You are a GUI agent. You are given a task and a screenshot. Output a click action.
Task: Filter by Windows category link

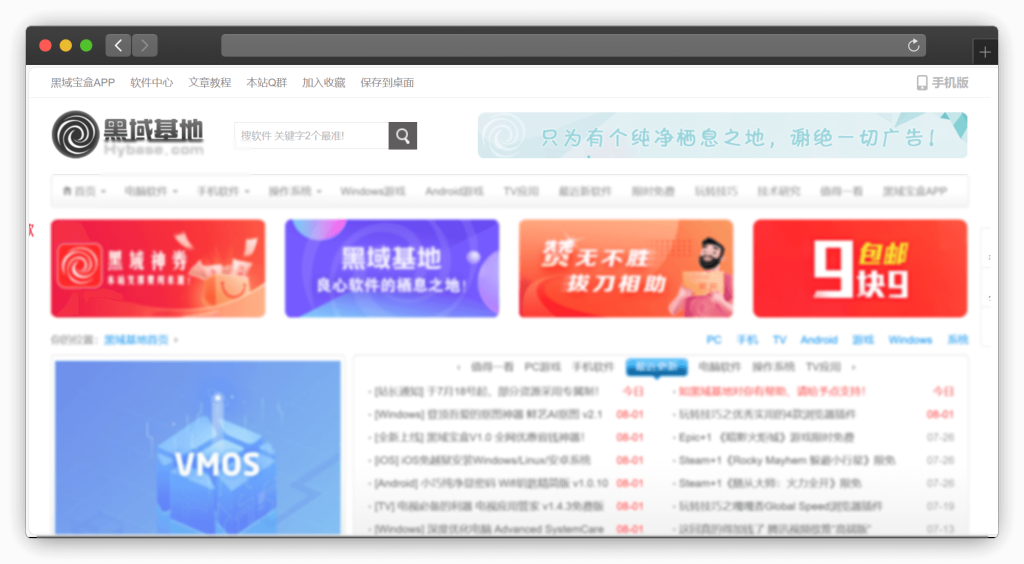coord(910,339)
